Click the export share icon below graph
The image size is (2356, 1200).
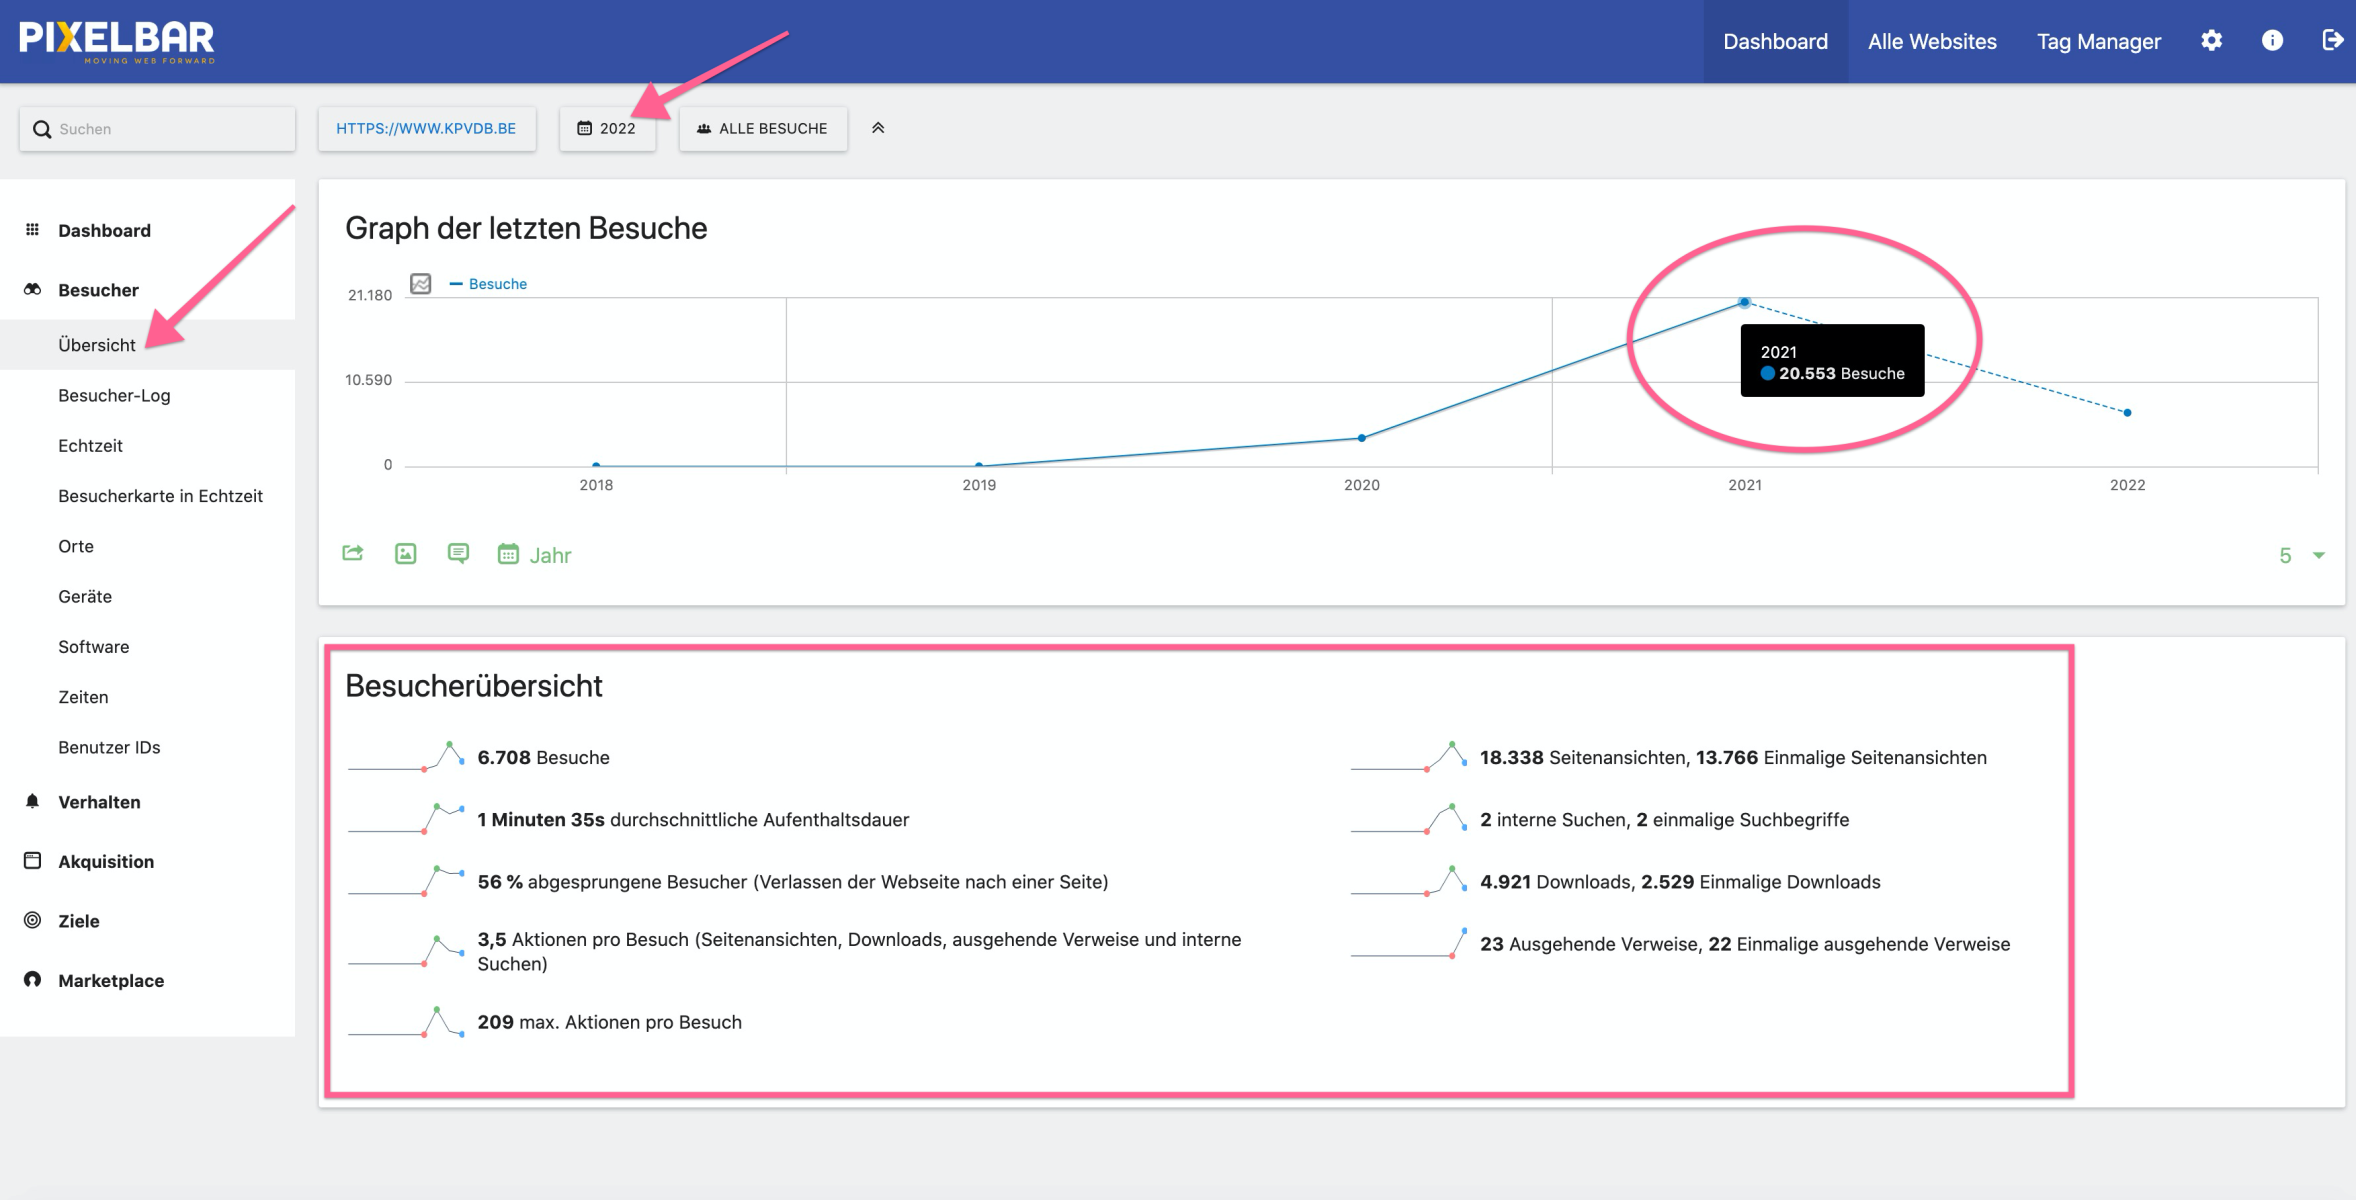pos(353,553)
